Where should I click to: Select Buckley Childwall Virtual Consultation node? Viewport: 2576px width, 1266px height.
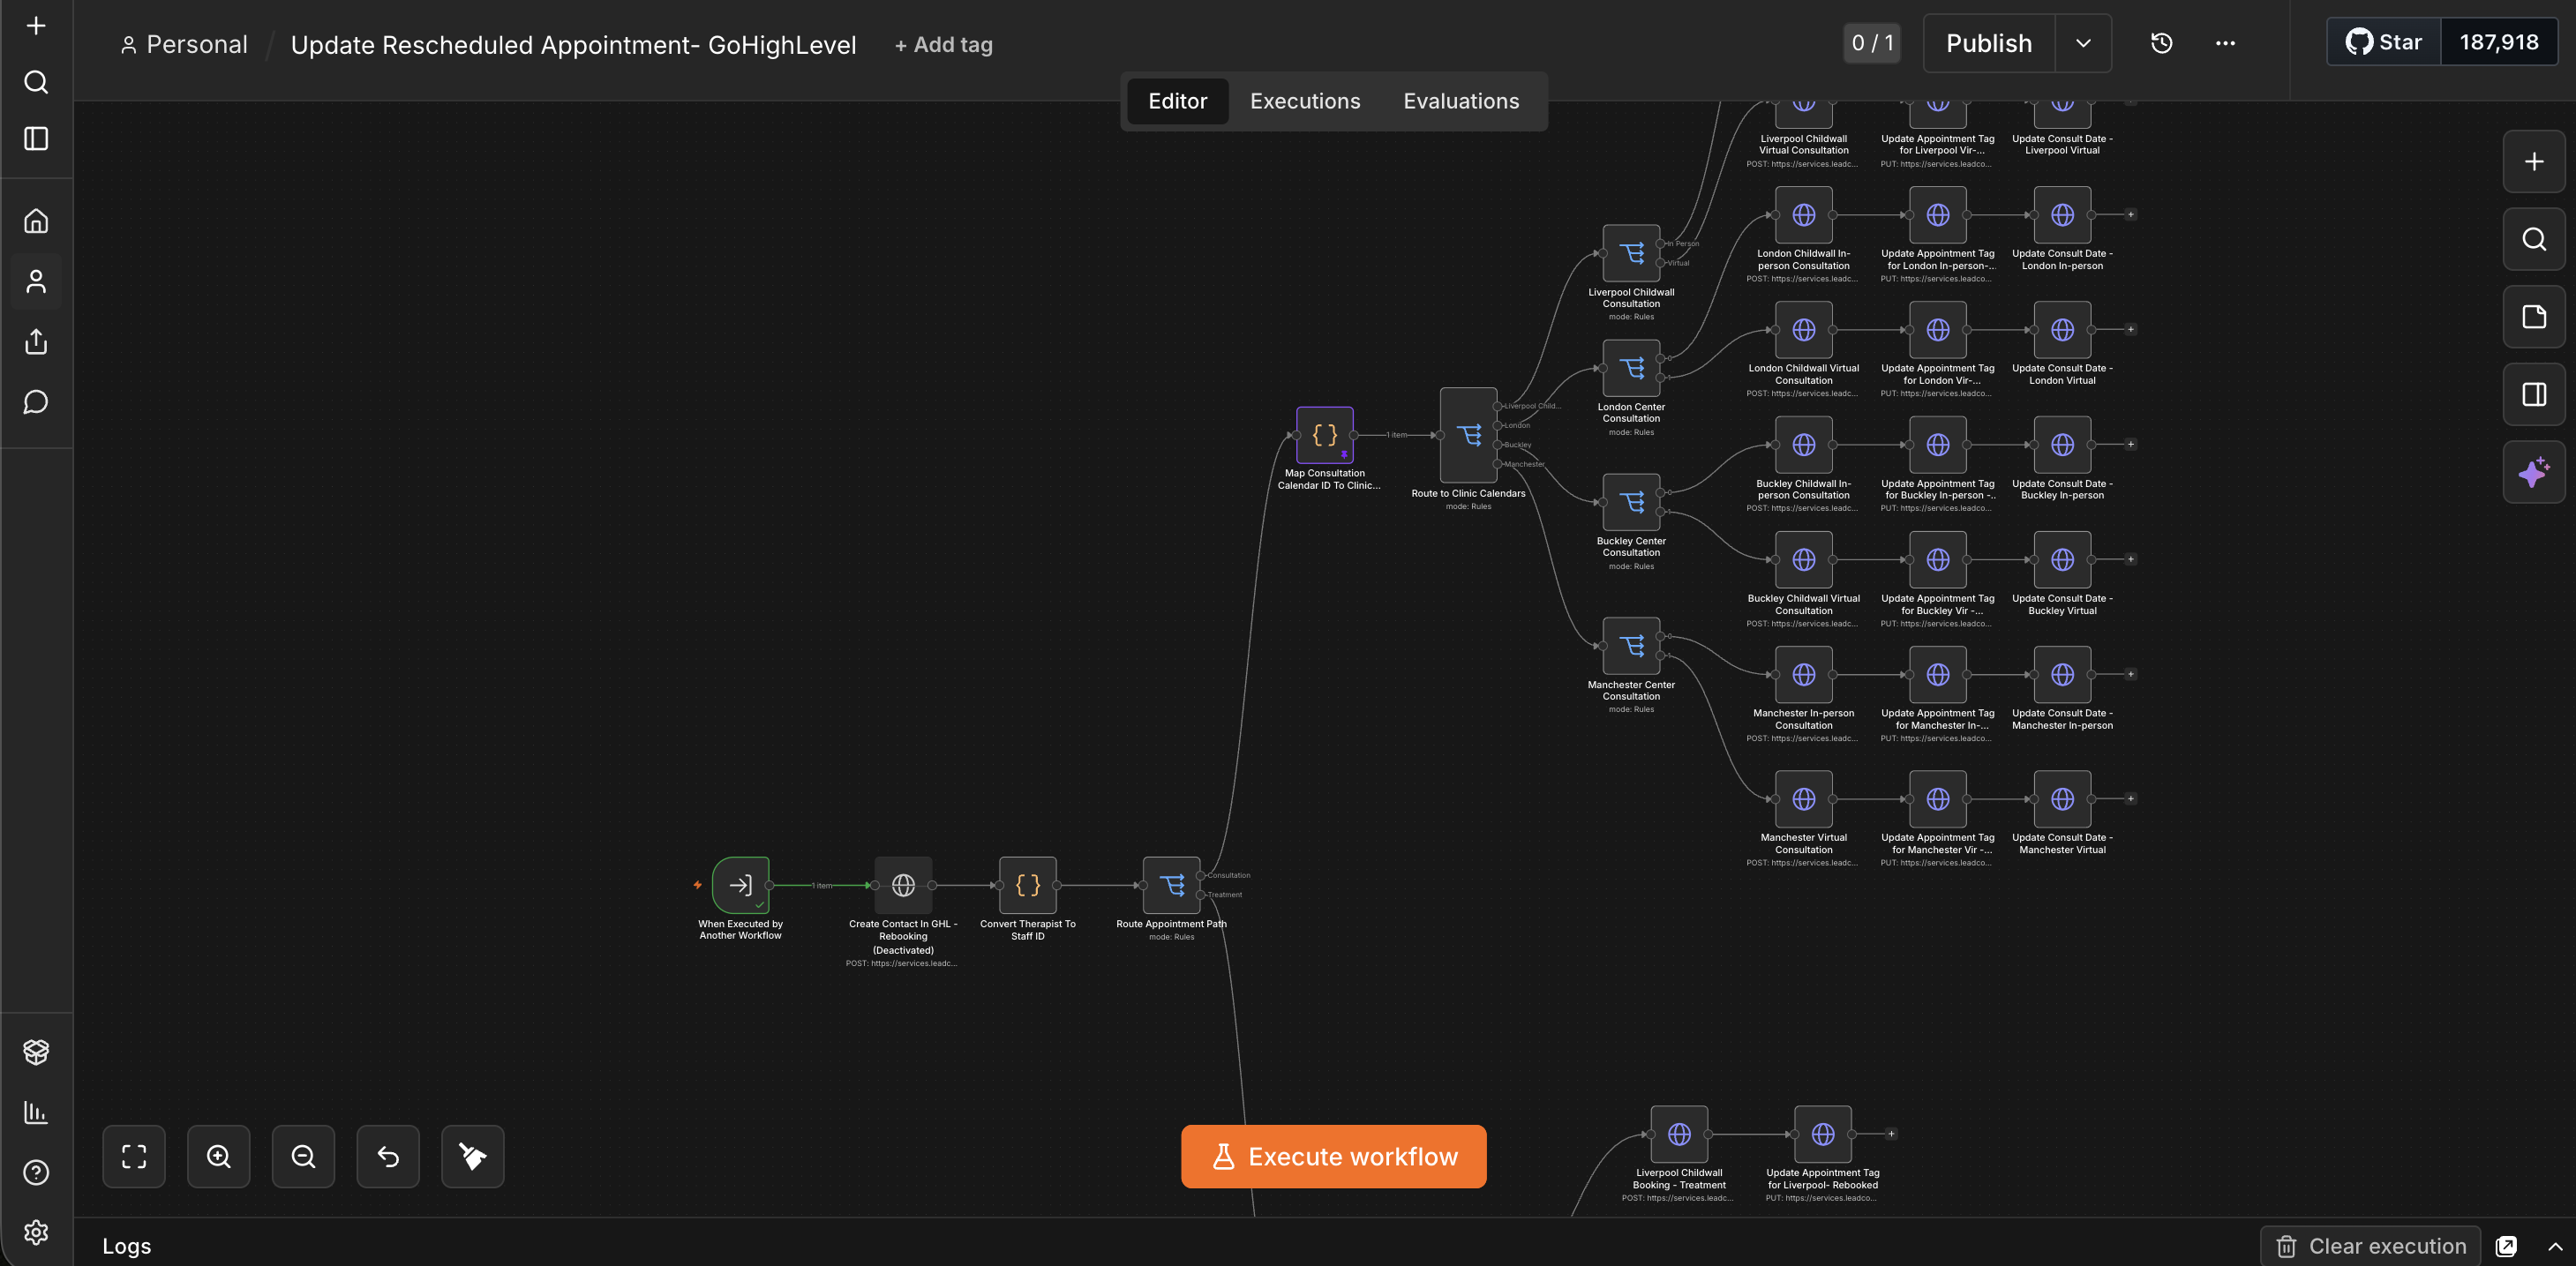coord(1804,560)
